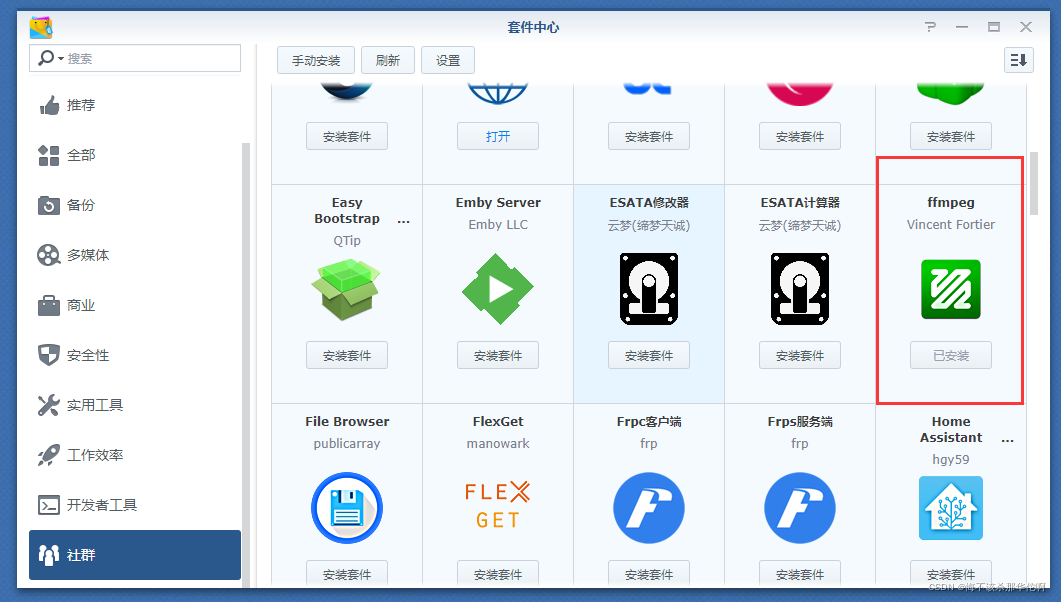Click the sort order icon button
This screenshot has height=602, width=1061.
tap(1018, 60)
